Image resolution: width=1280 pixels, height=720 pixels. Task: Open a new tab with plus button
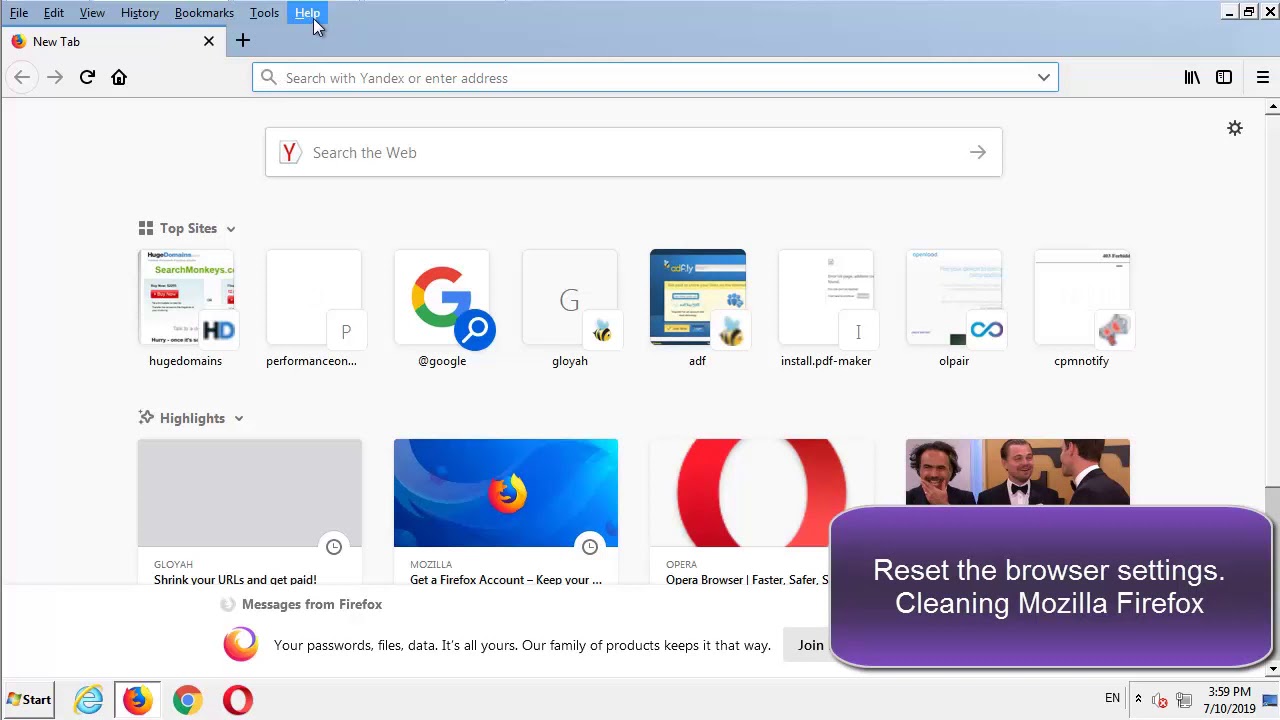point(243,41)
